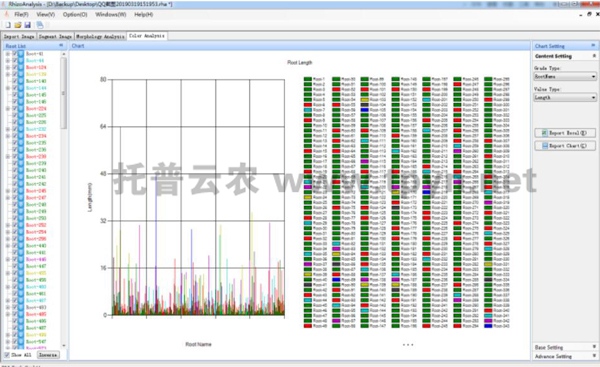Open the Option(O) menu
Viewport: 600px width, 367px height.
point(75,14)
